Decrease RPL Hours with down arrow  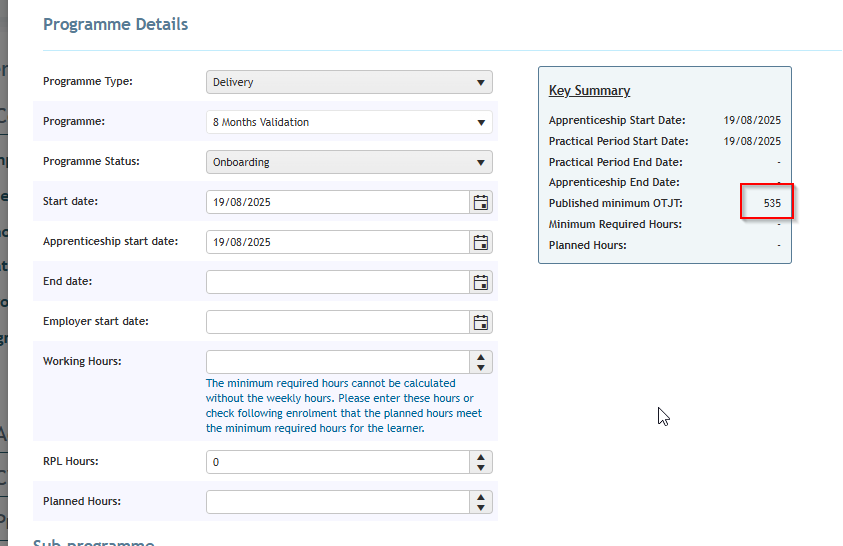[481, 468]
